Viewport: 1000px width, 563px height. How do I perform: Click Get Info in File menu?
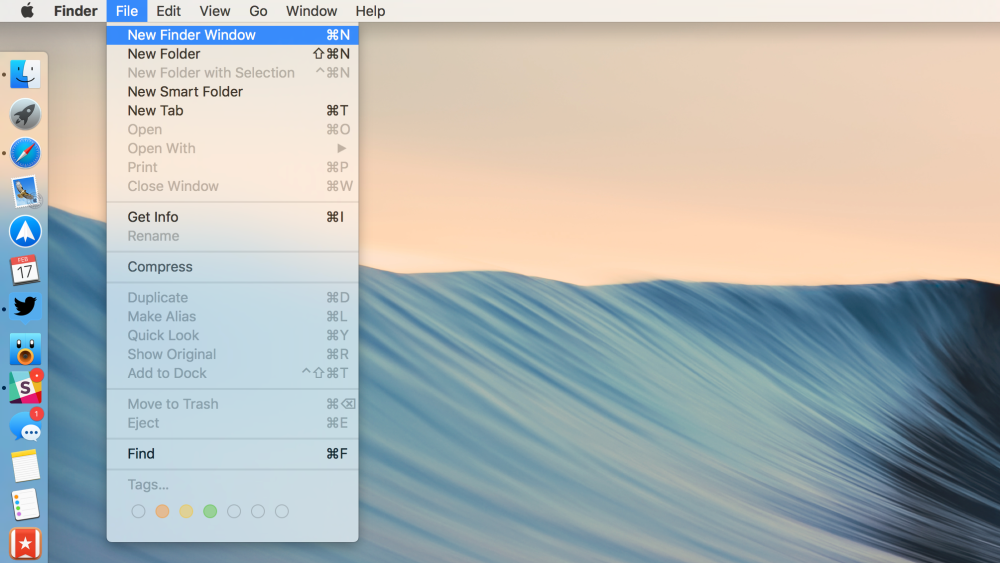pos(153,217)
